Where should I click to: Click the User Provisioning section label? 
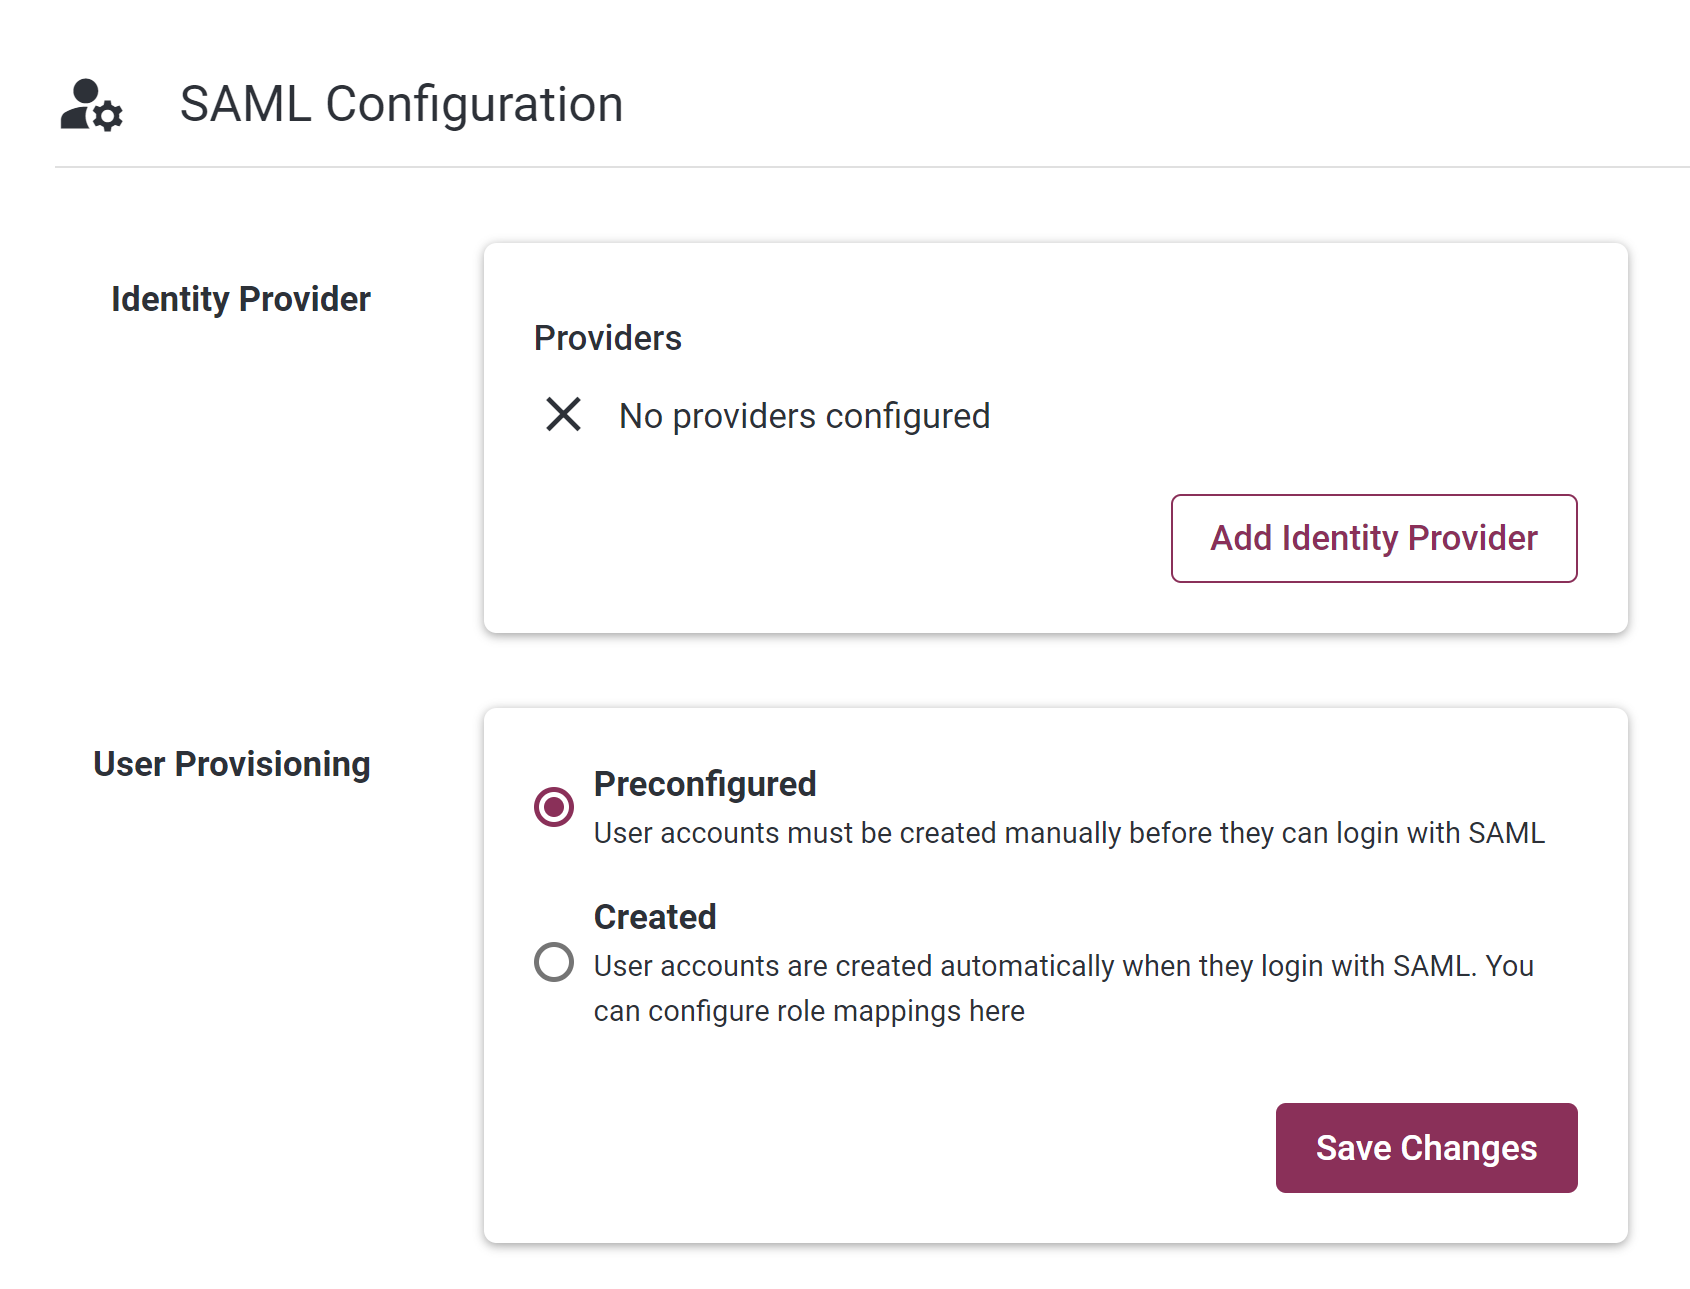pyautogui.click(x=232, y=764)
